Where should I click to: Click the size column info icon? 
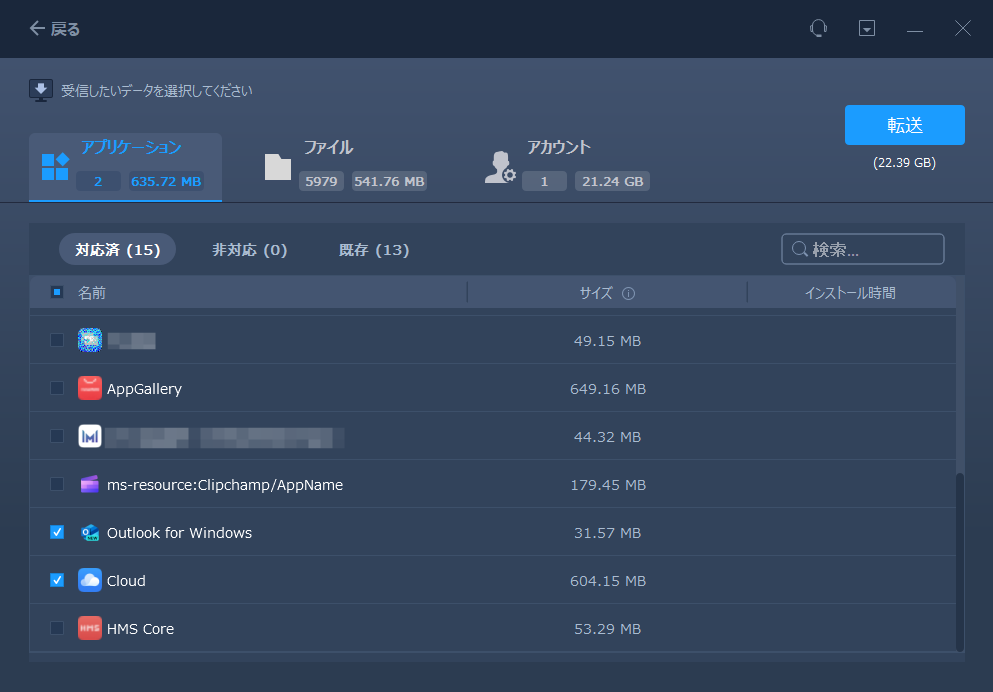(x=629, y=294)
